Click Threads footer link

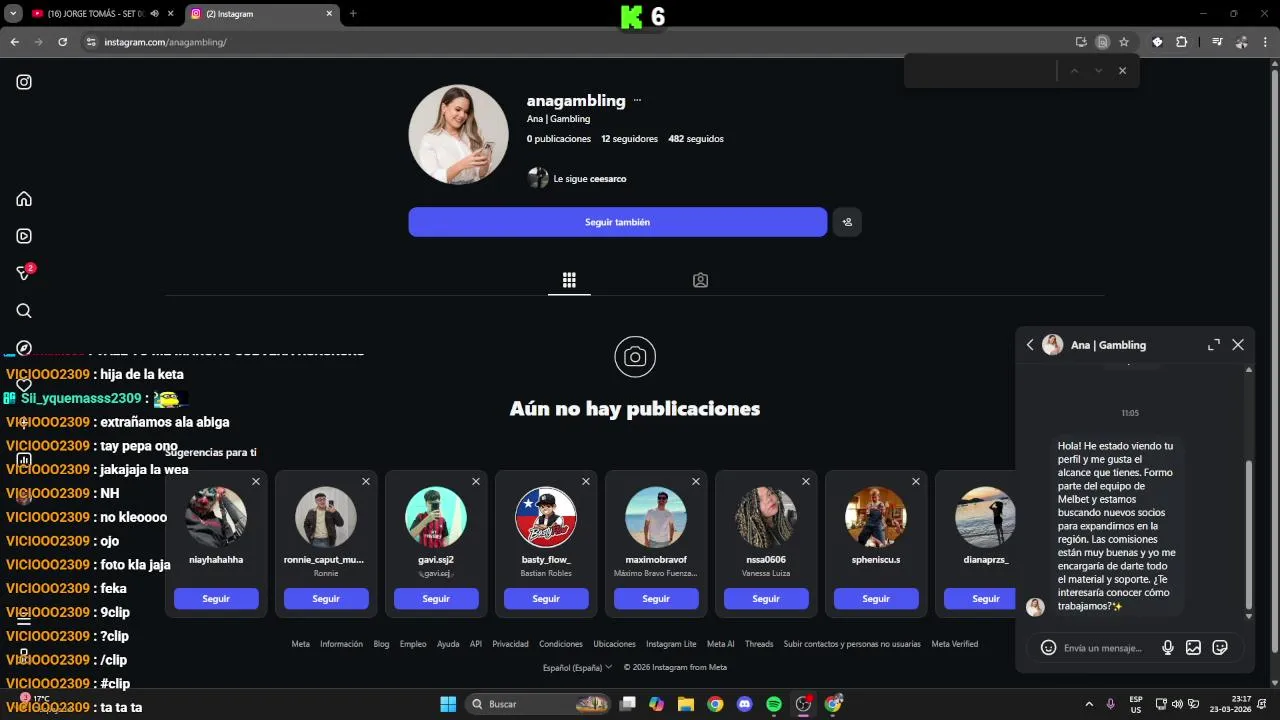[x=759, y=644]
